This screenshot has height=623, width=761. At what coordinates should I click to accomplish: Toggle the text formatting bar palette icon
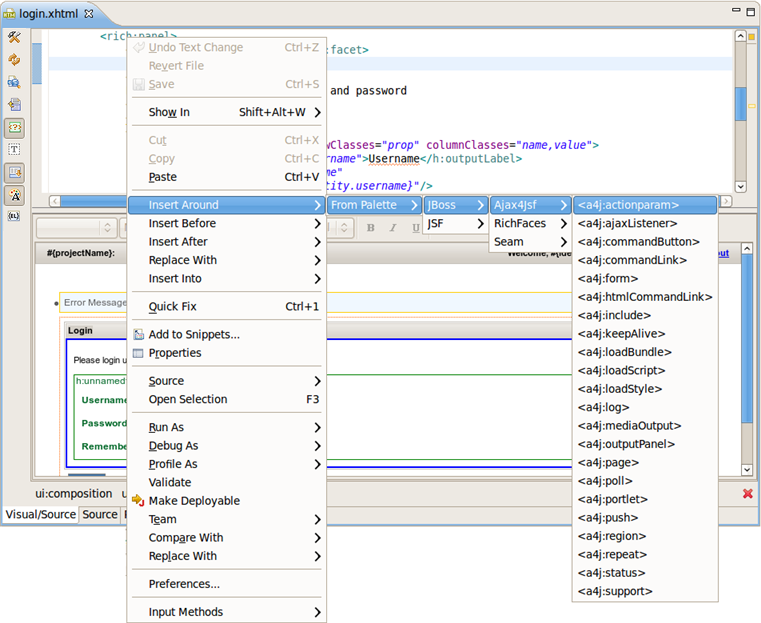(14, 195)
